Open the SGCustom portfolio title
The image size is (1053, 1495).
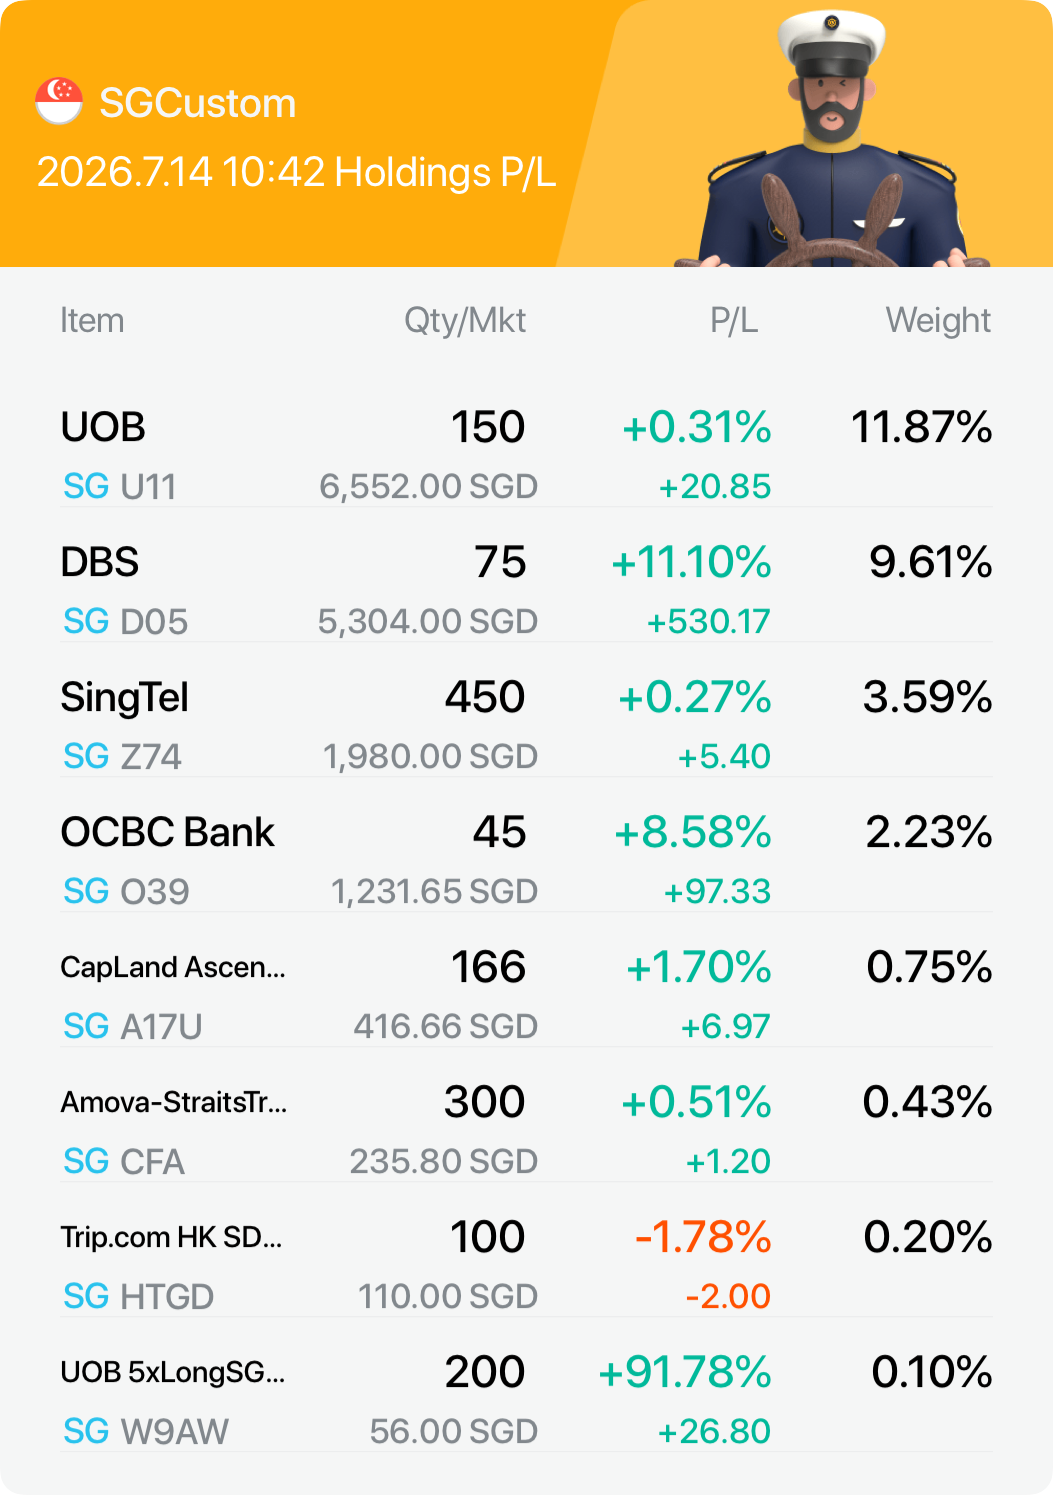pos(198,103)
